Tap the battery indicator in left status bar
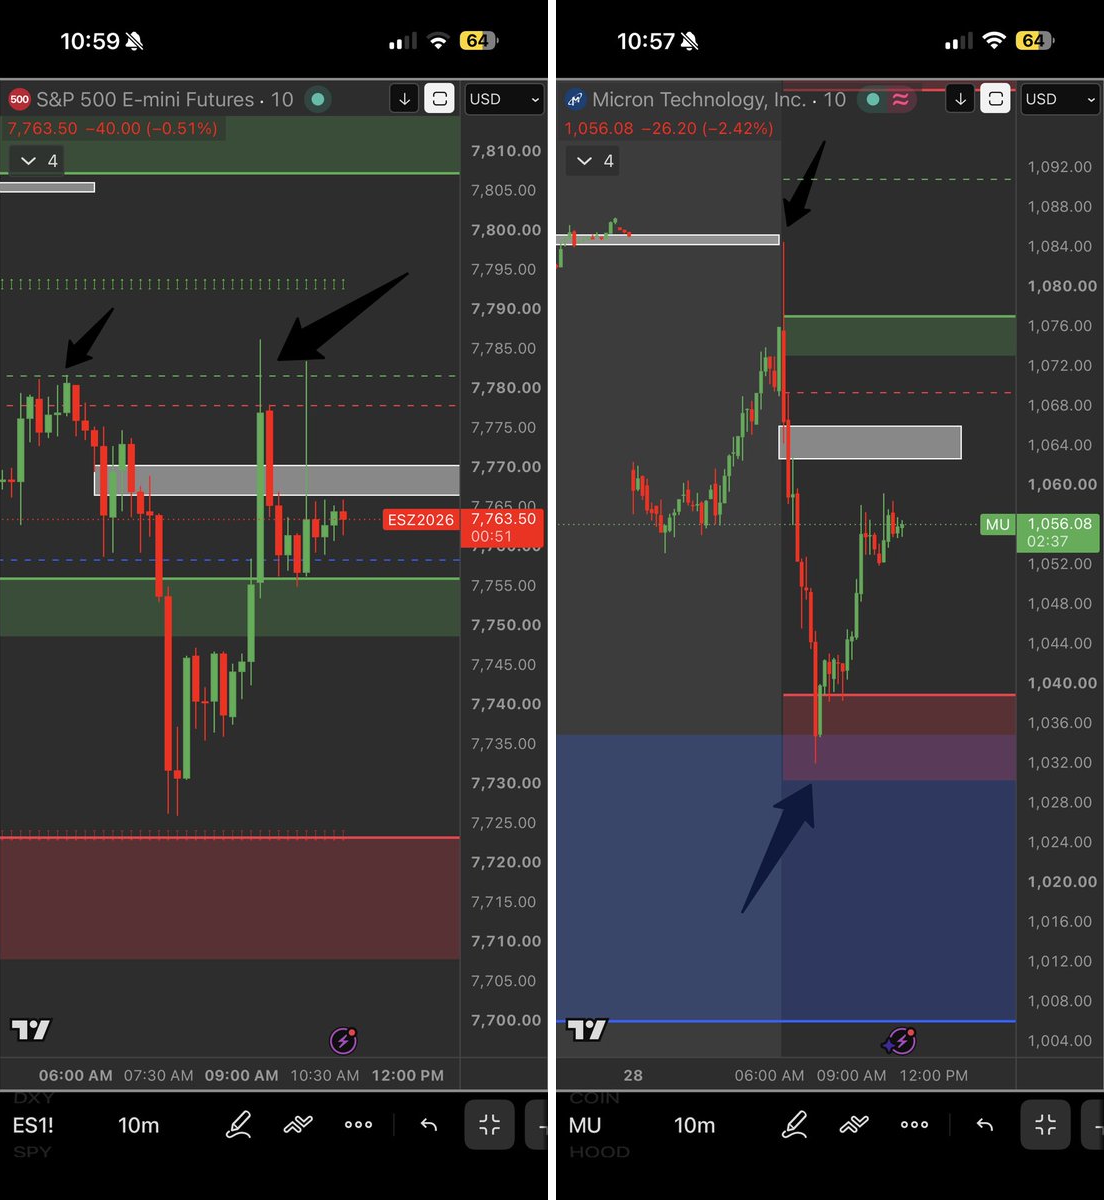The image size is (1105, 1200). (x=479, y=41)
